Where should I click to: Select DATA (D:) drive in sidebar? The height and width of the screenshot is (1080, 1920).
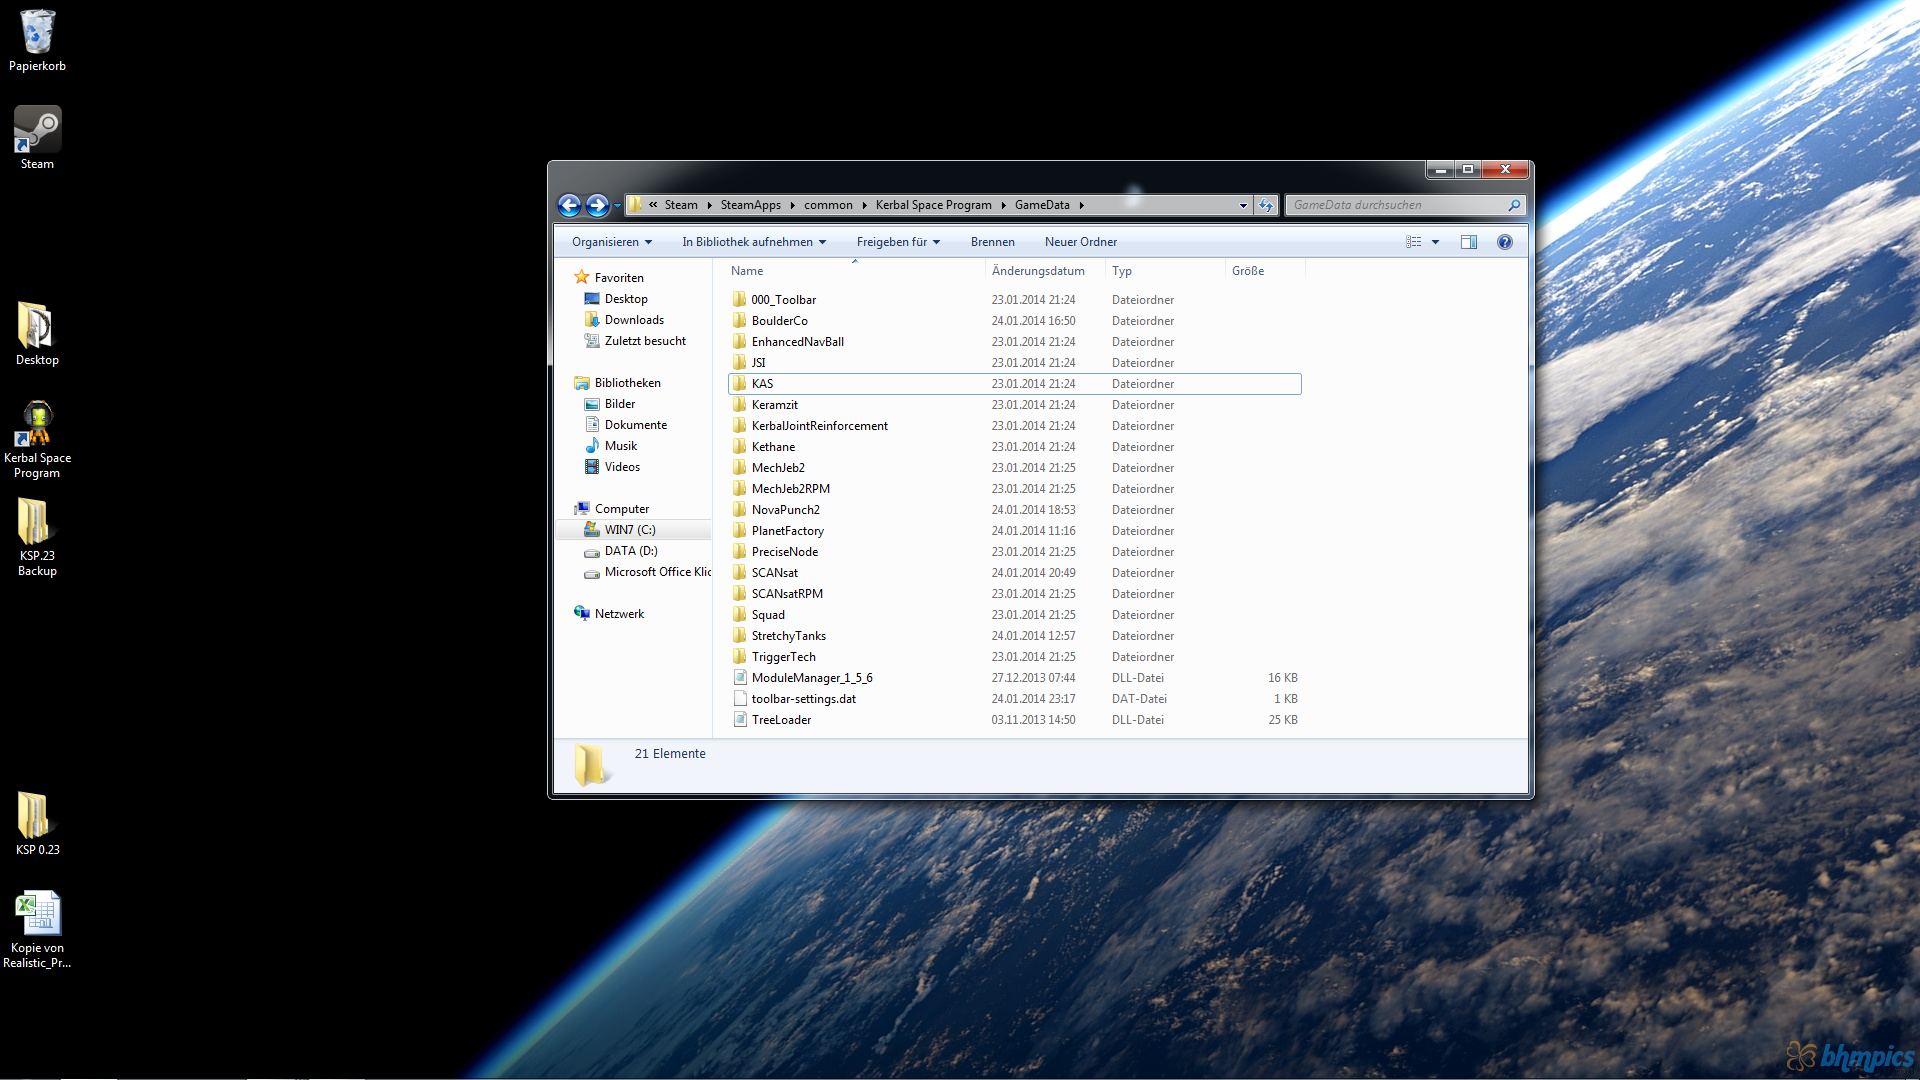pos(630,551)
